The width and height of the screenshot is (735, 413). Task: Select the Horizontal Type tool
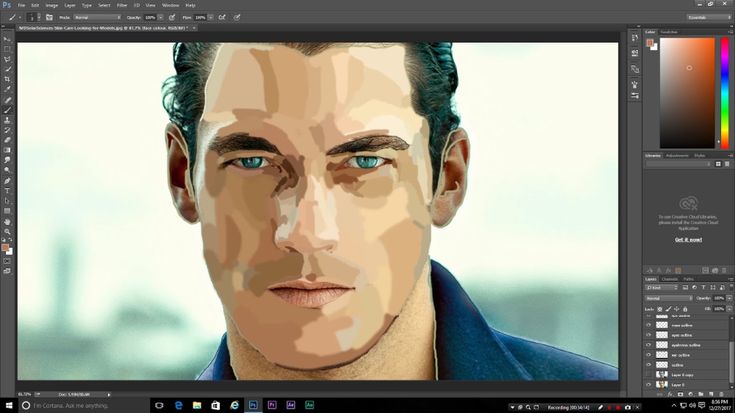tap(7, 191)
